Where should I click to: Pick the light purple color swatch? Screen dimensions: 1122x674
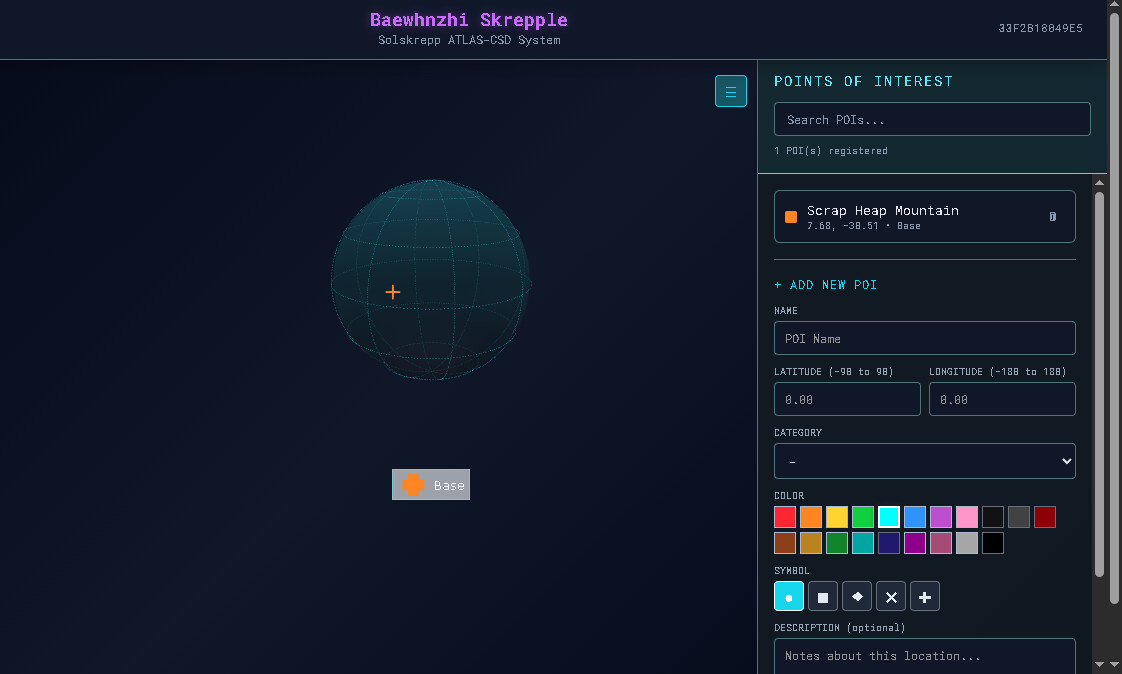(941, 517)
